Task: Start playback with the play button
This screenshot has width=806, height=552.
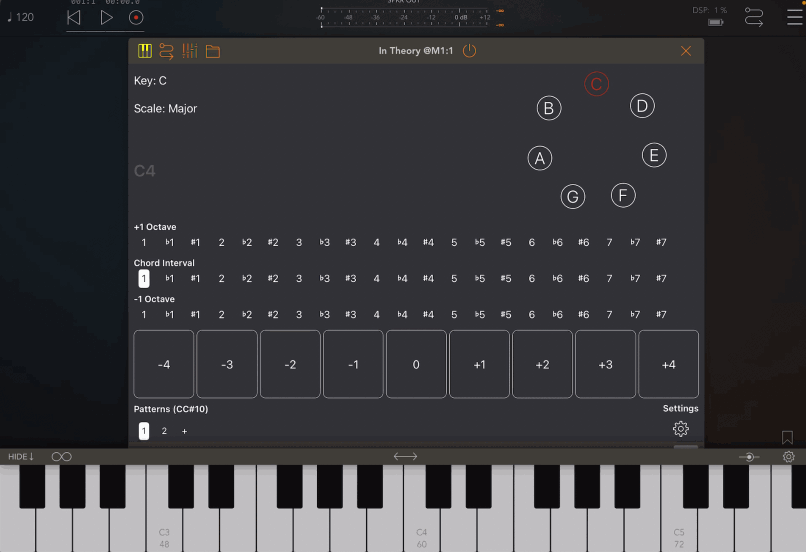Action: (x=106, y=17)
